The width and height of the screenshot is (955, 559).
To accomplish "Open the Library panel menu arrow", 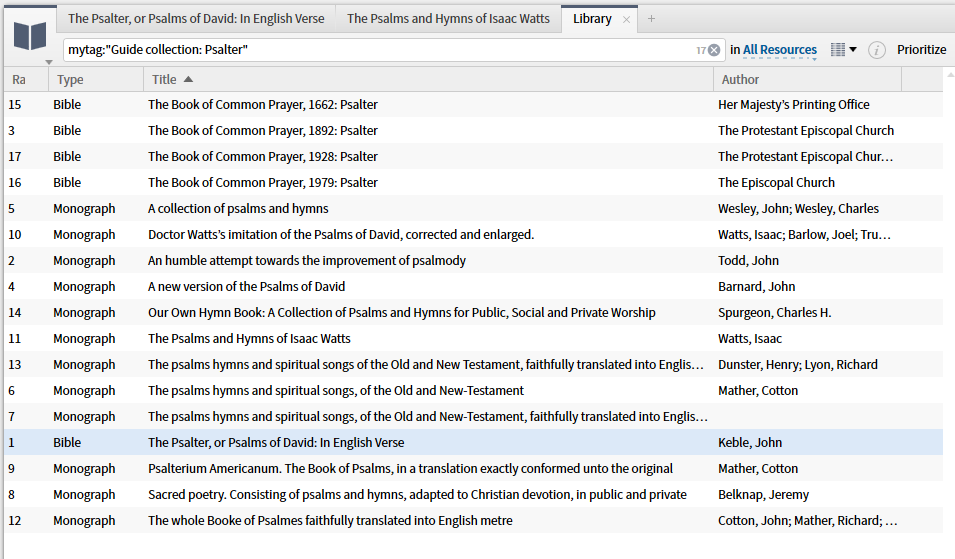I will (49, 62).
